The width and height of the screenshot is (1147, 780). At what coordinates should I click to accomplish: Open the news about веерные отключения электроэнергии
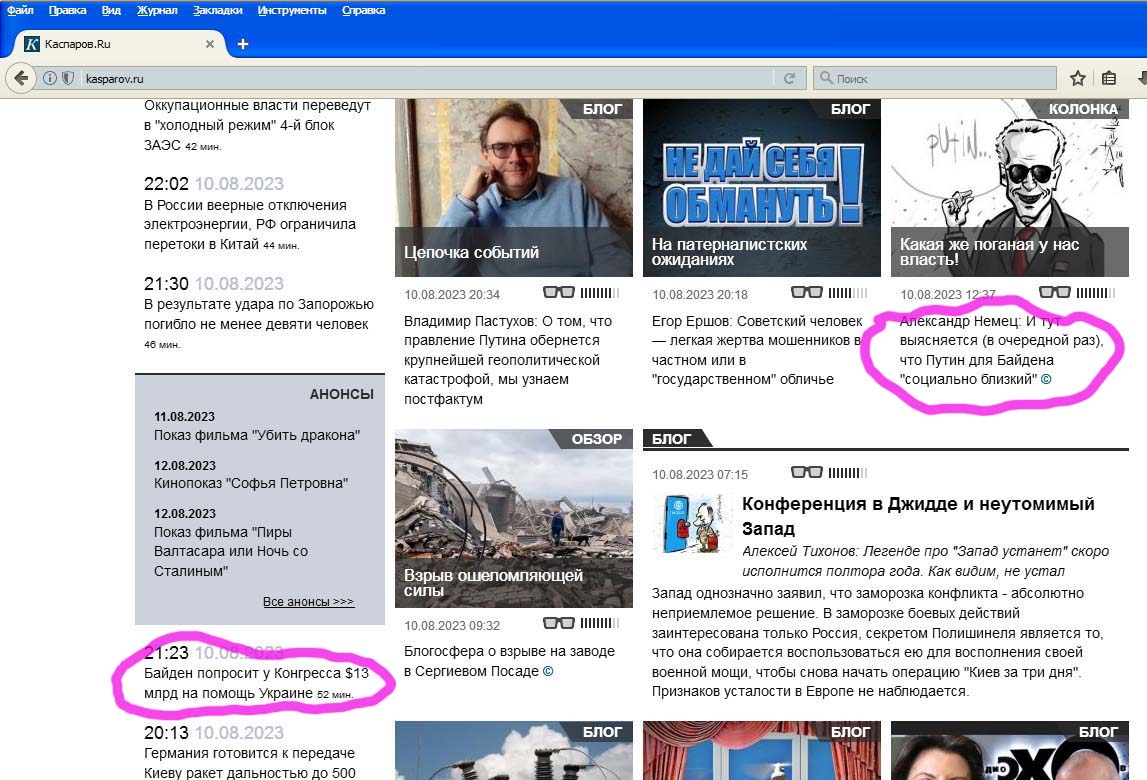pos(250,225)
